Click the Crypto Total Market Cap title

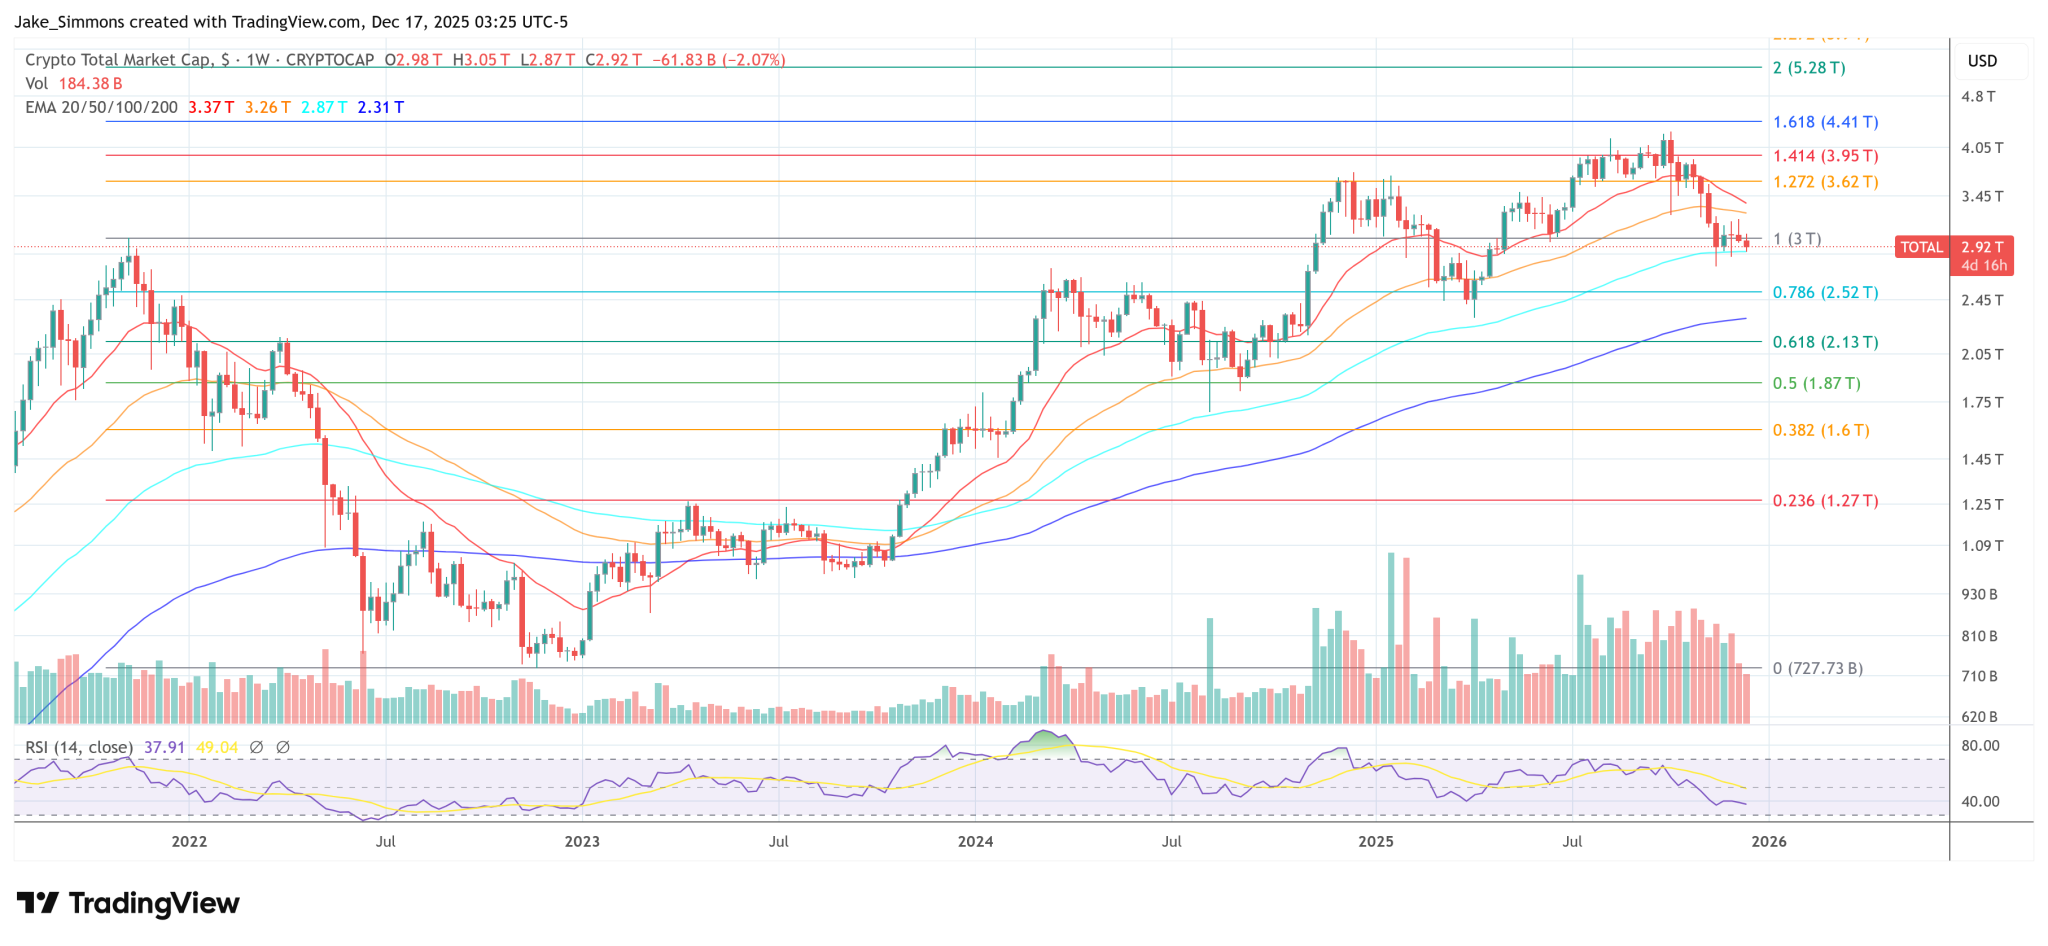(118, 60)
